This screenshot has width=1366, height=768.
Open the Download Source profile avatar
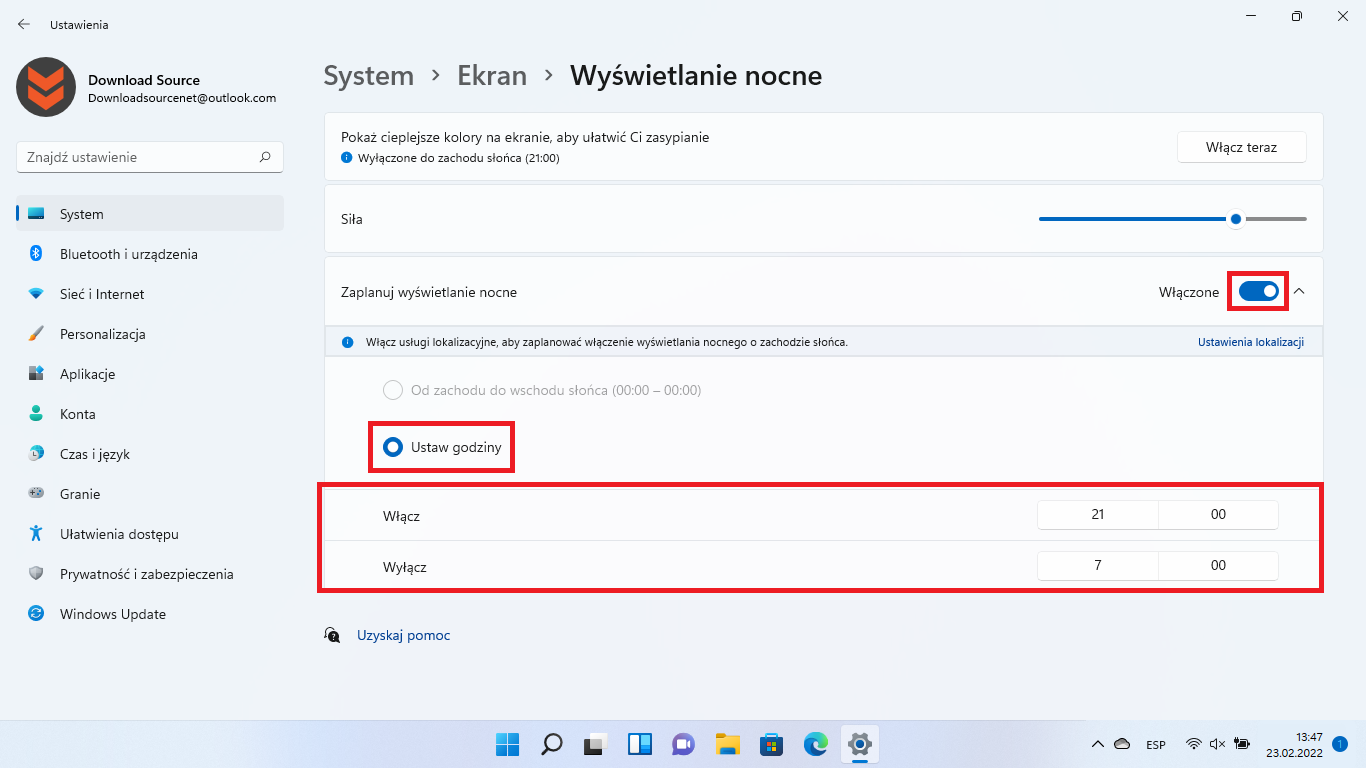(46, 87)
